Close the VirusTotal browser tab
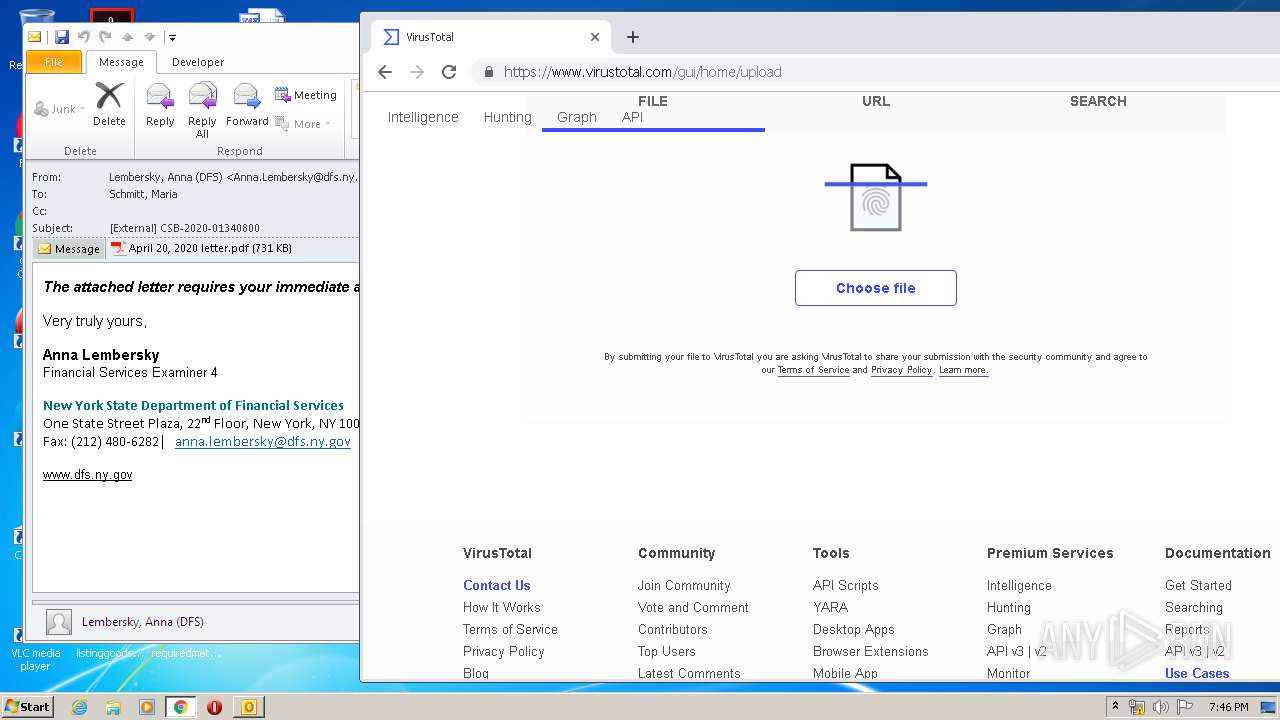The image size is (1280, 720). pyautogui.click(x=595, y=37)
